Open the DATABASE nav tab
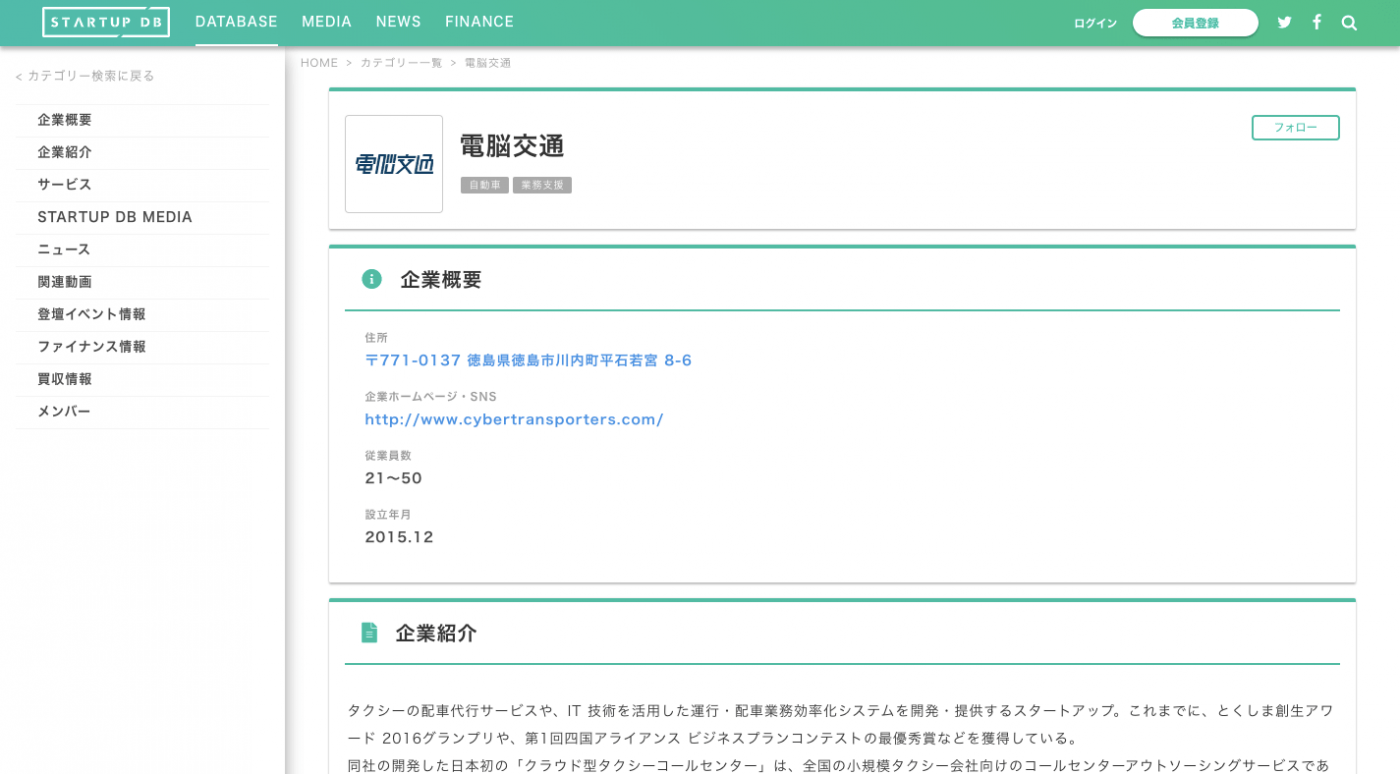1400x774 pixels. point(236,22)
